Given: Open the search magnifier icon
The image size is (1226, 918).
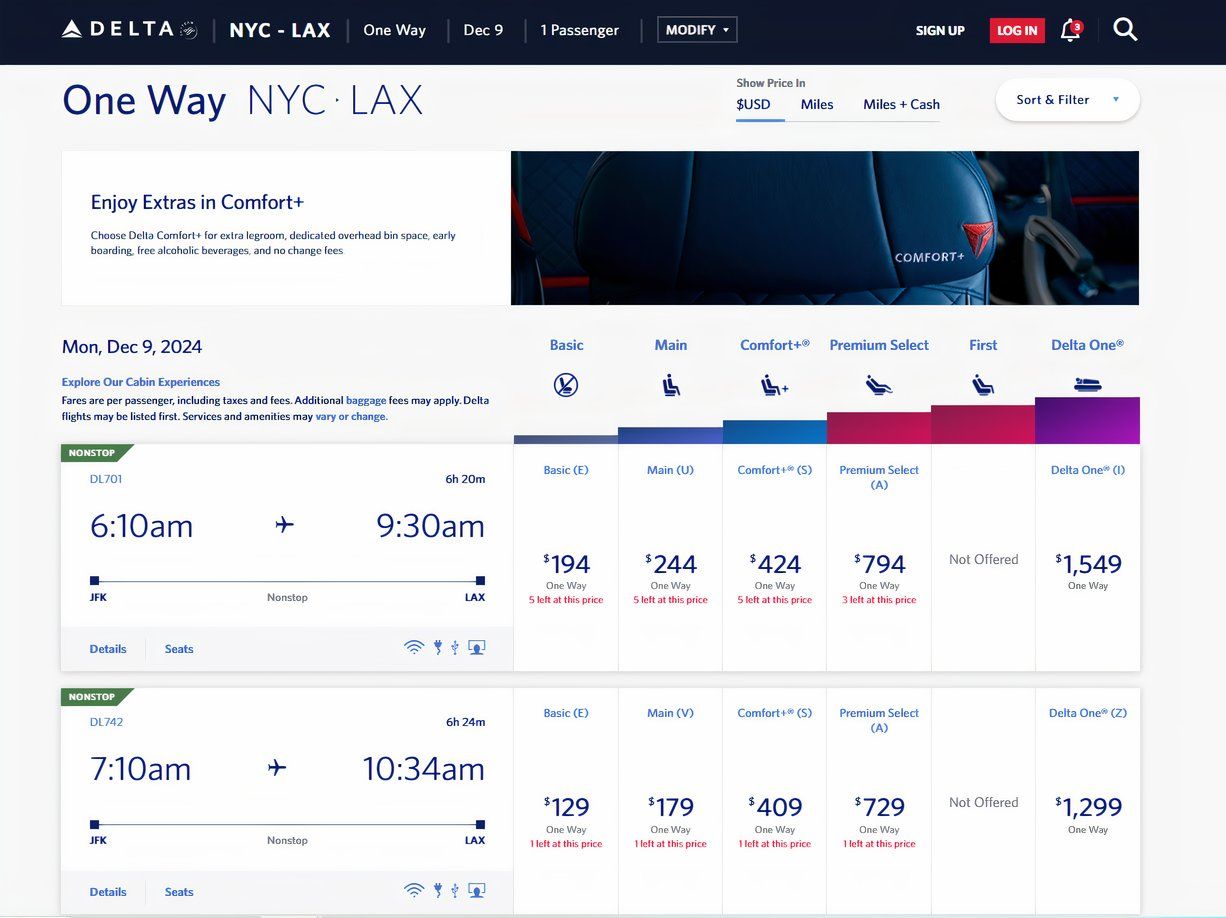Looking at the screenshot, I should click(x=1125, y=30).
